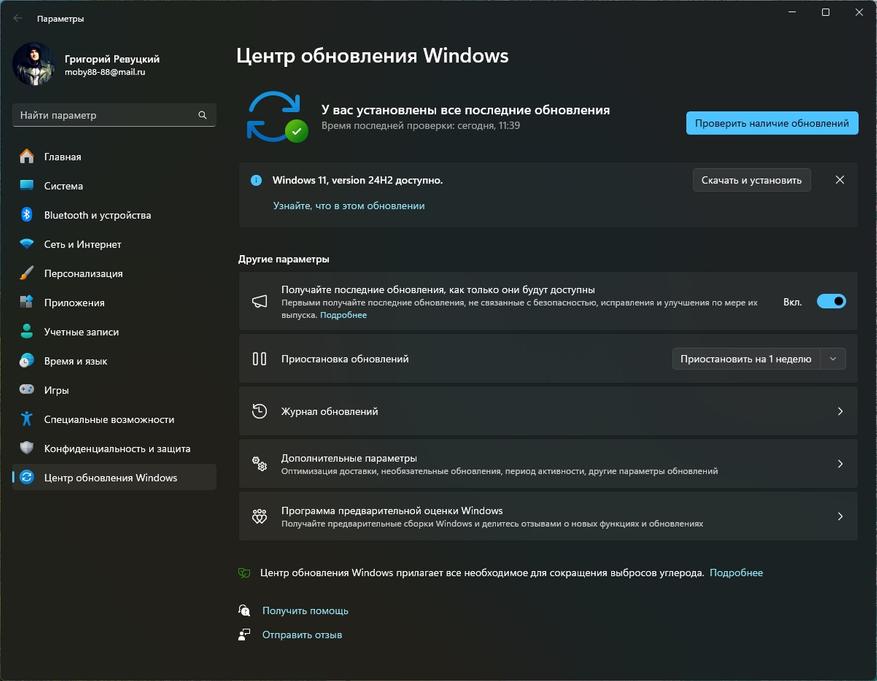Click the home icon next to Главная
The width and height of the screenshot is (877, 681).
[x=26, y=157]
